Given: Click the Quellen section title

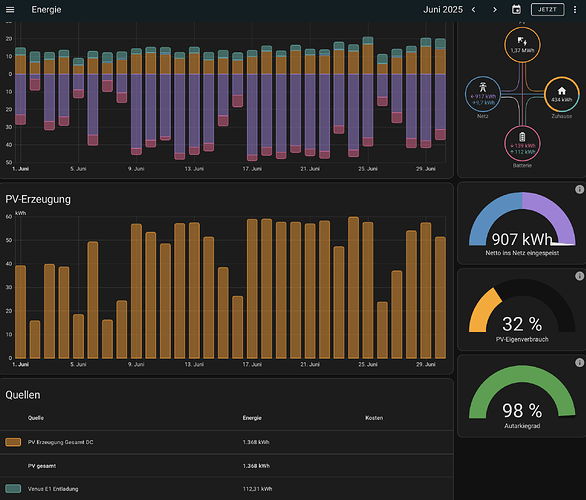Looking at the screenshot, I should (23, 395).
